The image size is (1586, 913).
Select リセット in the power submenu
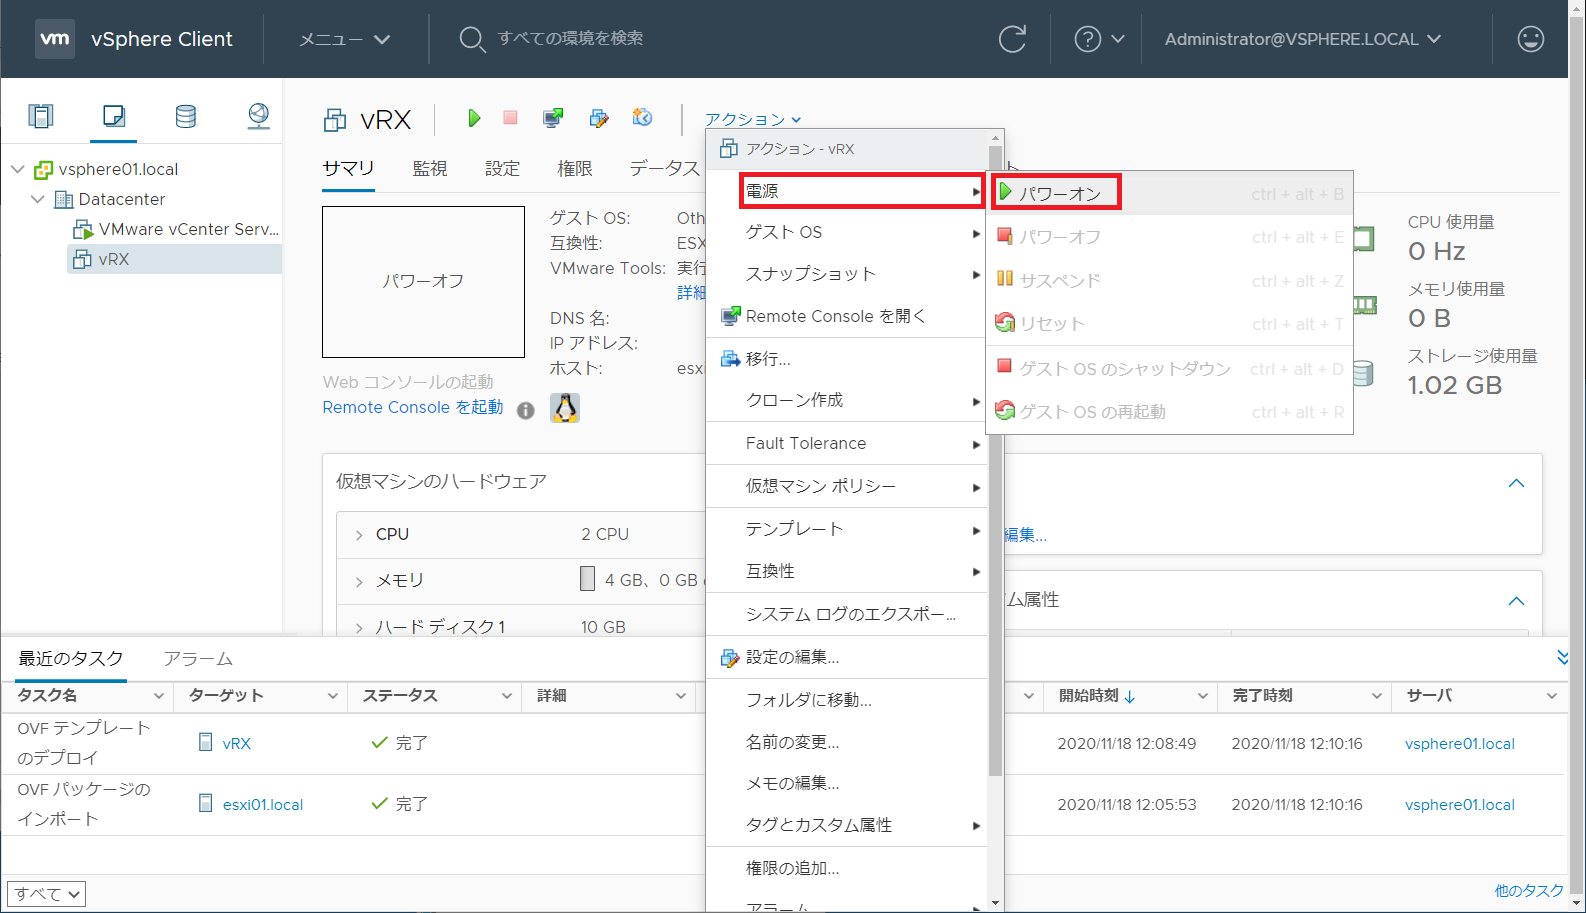pos(1170,324)
